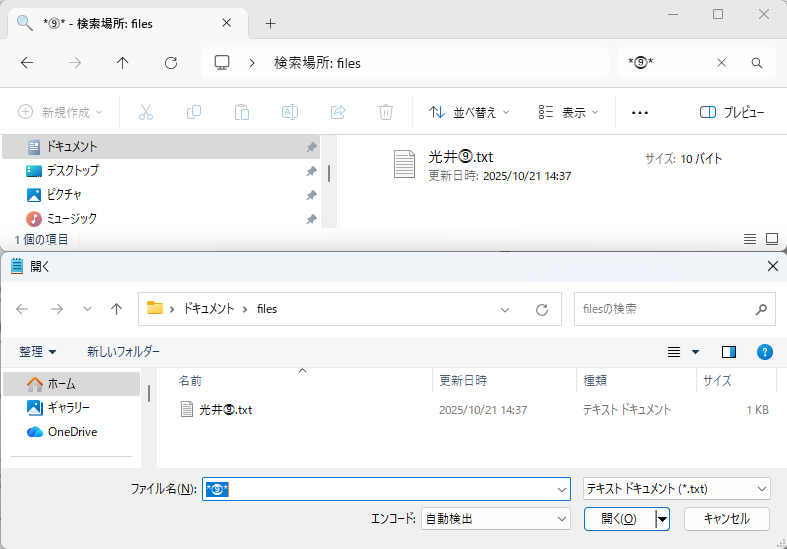
Task: Switch to large icons view using the Explorer status bar icon
Action: [772, 239]
